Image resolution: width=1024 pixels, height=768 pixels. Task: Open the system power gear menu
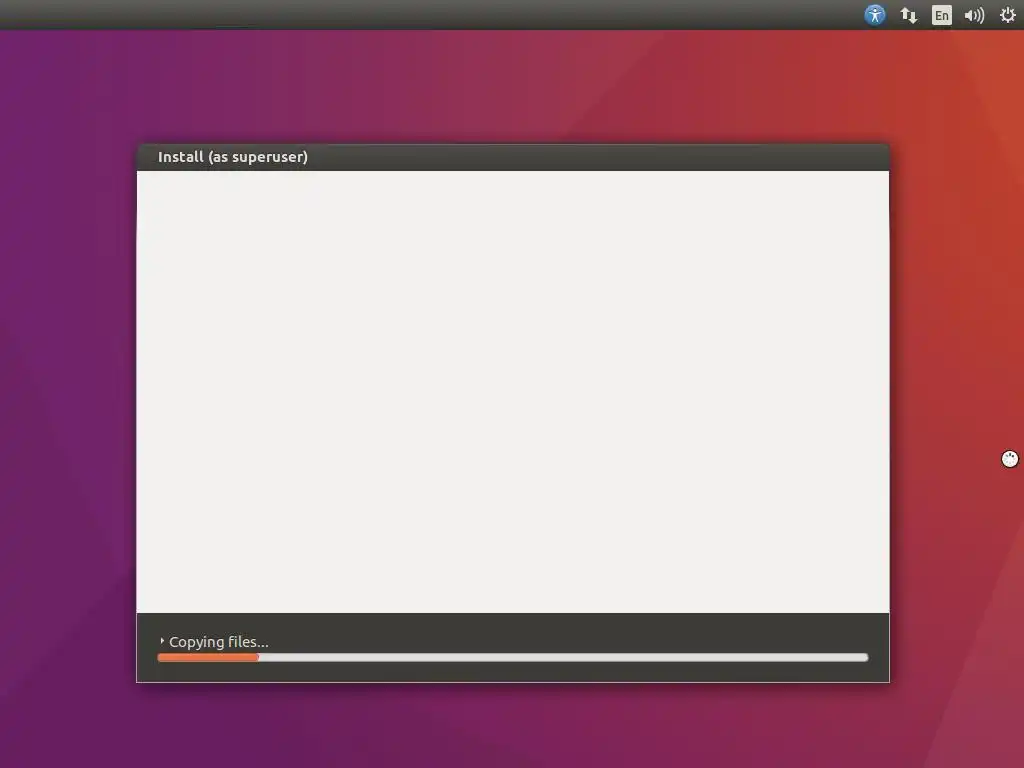click(x=1008, y=15)
